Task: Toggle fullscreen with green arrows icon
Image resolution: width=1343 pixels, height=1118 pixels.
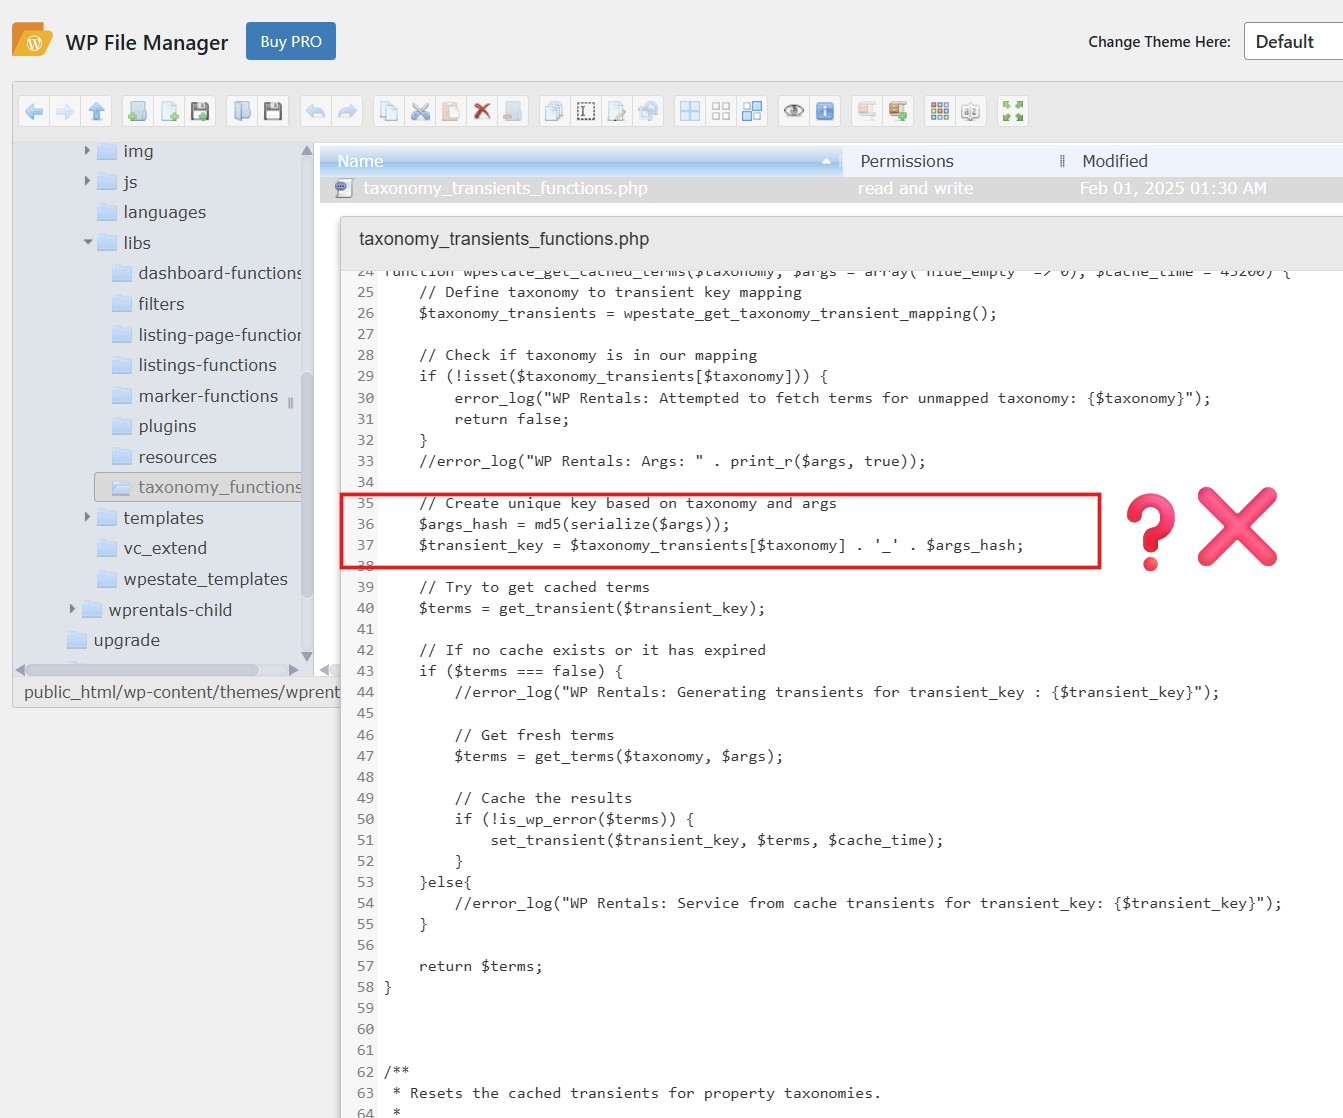Action: click(1013, 111)
